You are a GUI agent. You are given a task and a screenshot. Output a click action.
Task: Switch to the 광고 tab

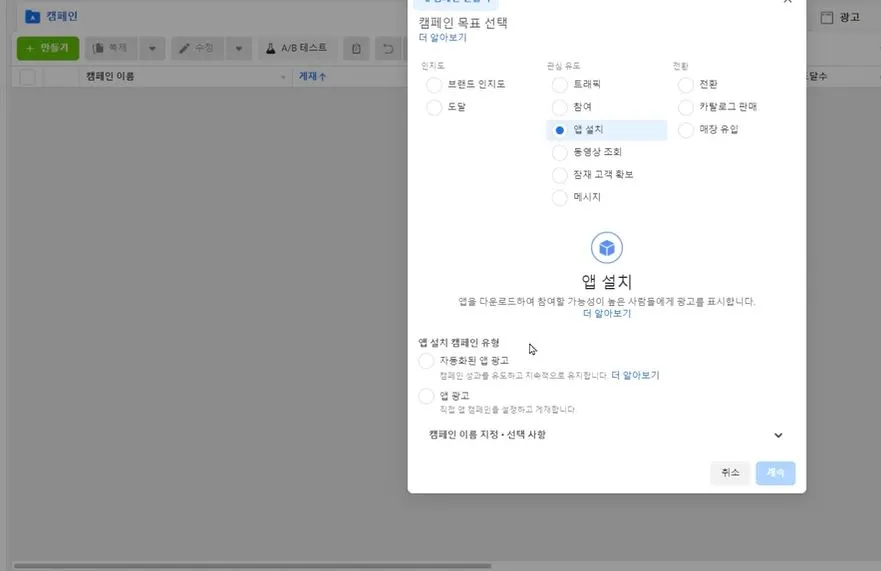click(x=841, y=17)
